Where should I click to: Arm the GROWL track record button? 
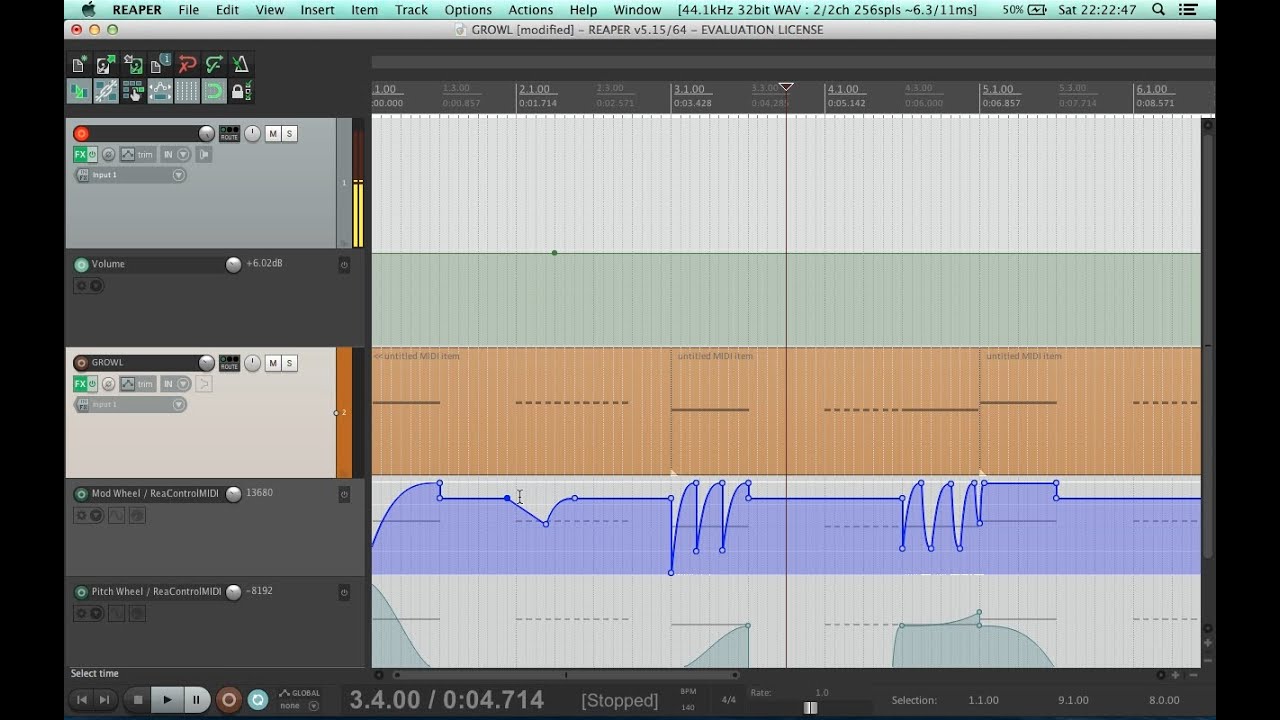(82, 363)
